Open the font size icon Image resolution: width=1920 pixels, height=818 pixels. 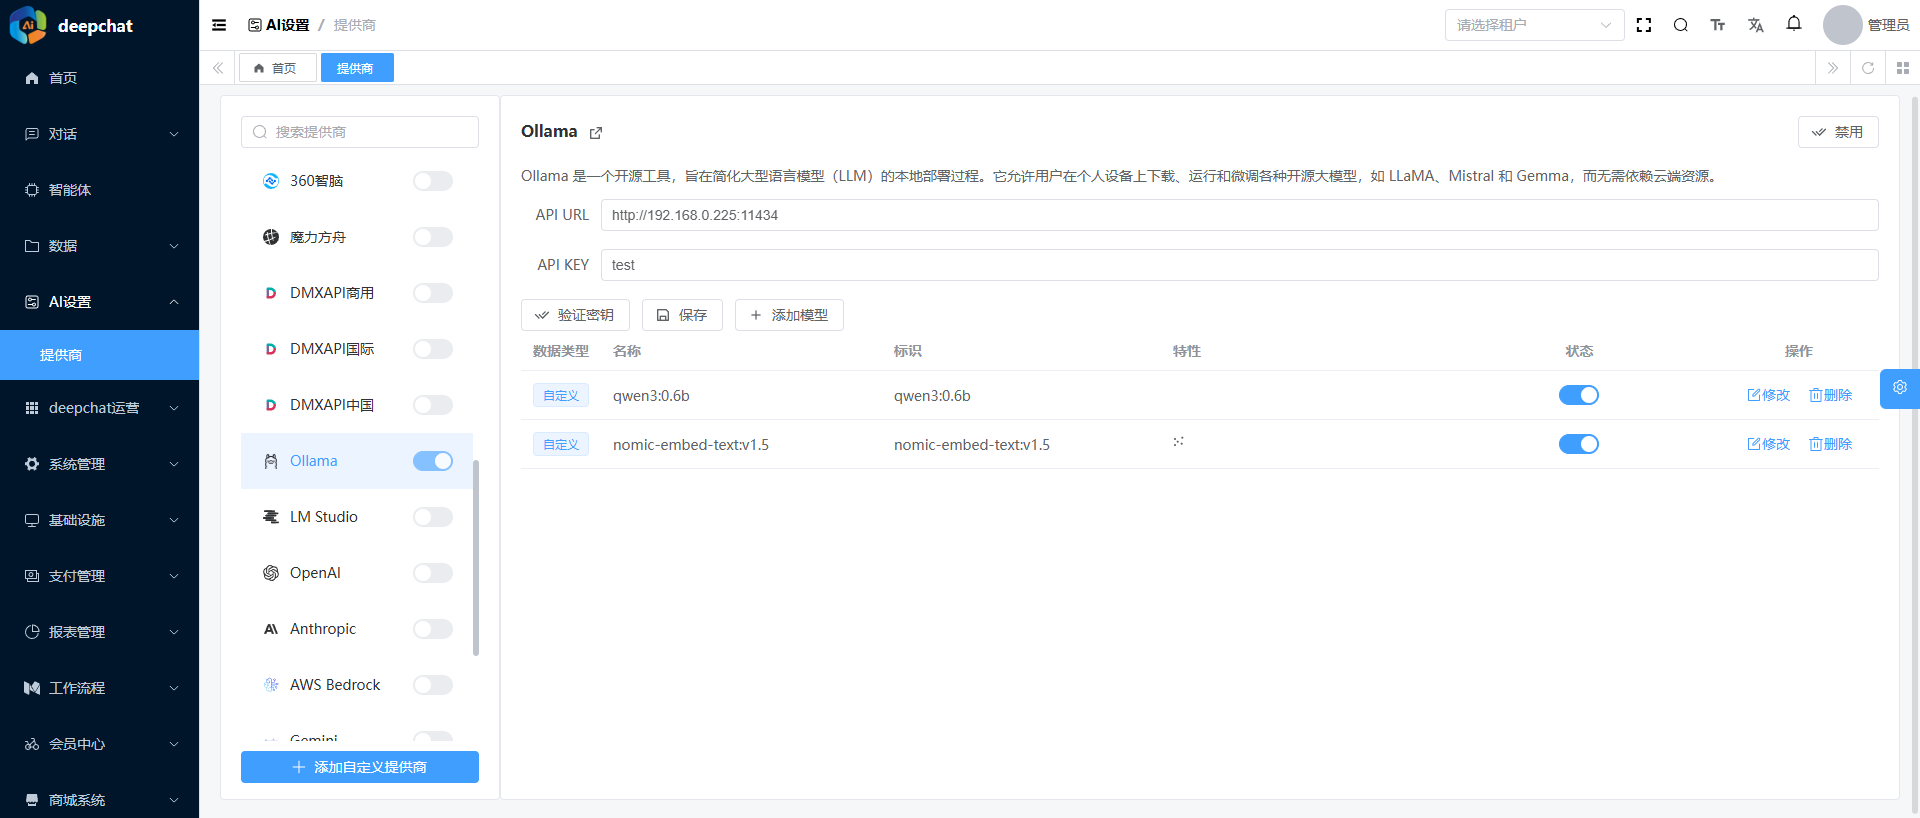[1718, 25]
